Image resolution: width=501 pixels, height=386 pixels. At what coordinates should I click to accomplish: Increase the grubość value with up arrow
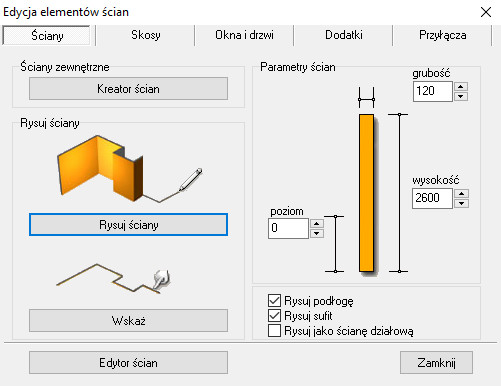tap(461, 87)
